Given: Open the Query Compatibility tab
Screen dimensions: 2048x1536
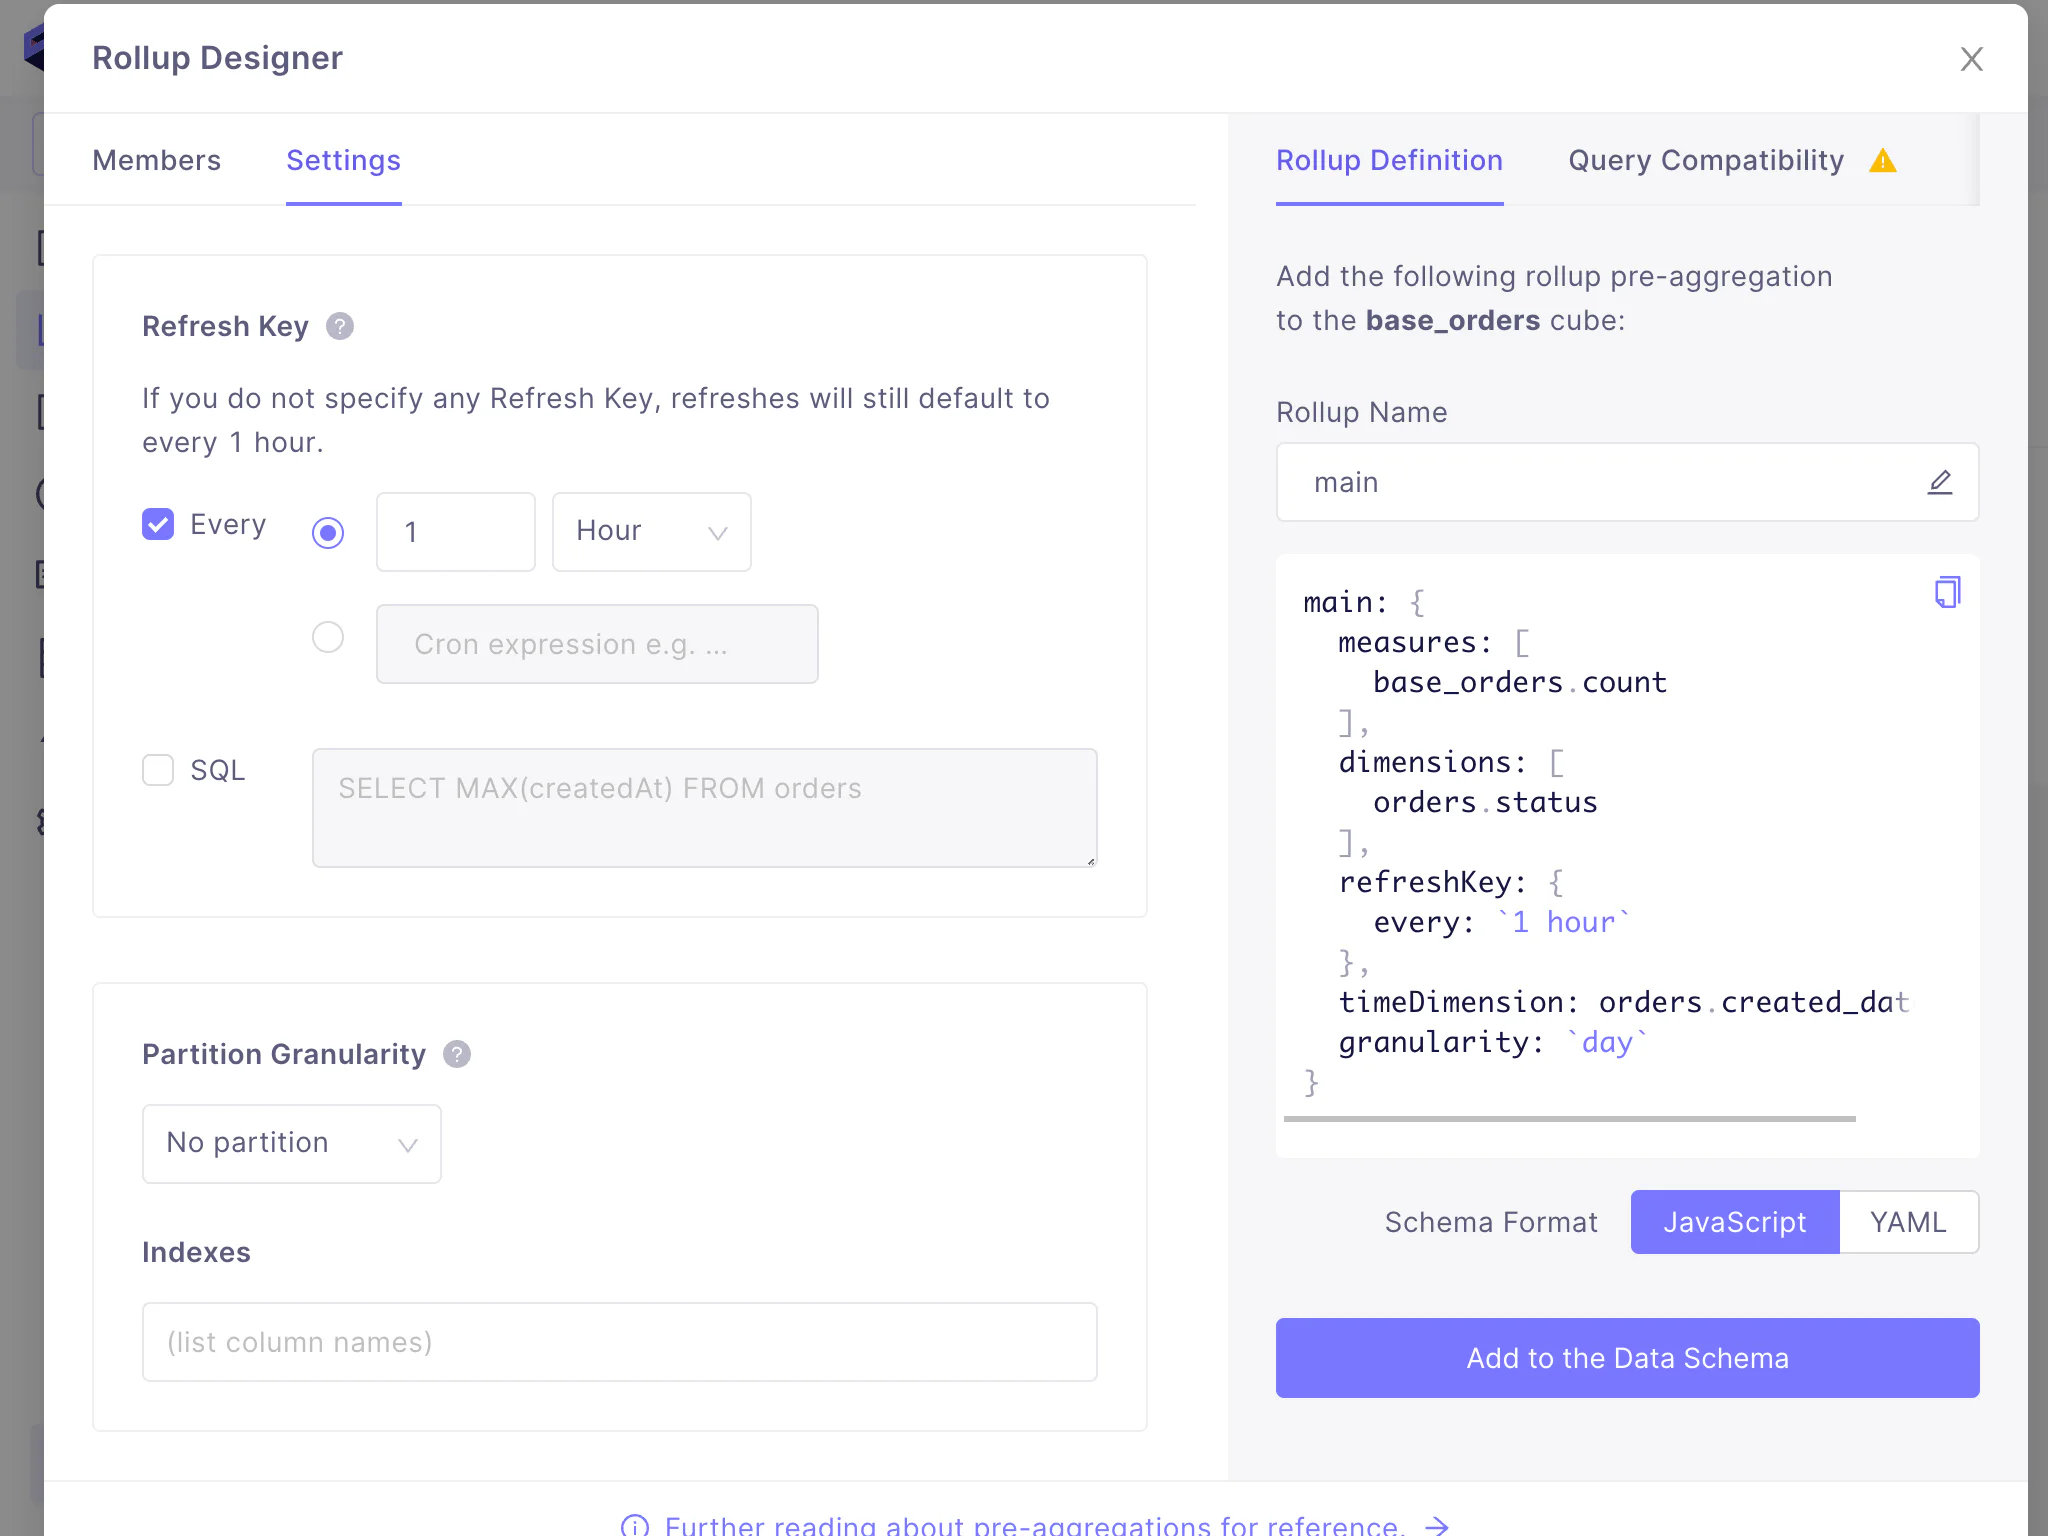Looking at the screenshot, I should coord(1705,160).
